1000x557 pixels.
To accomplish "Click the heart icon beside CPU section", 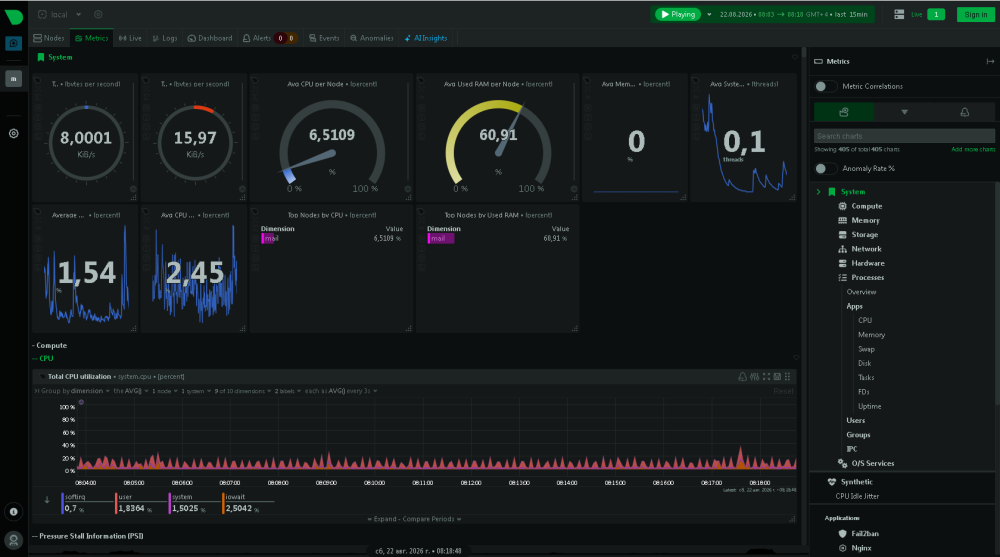I will [795, 358].
